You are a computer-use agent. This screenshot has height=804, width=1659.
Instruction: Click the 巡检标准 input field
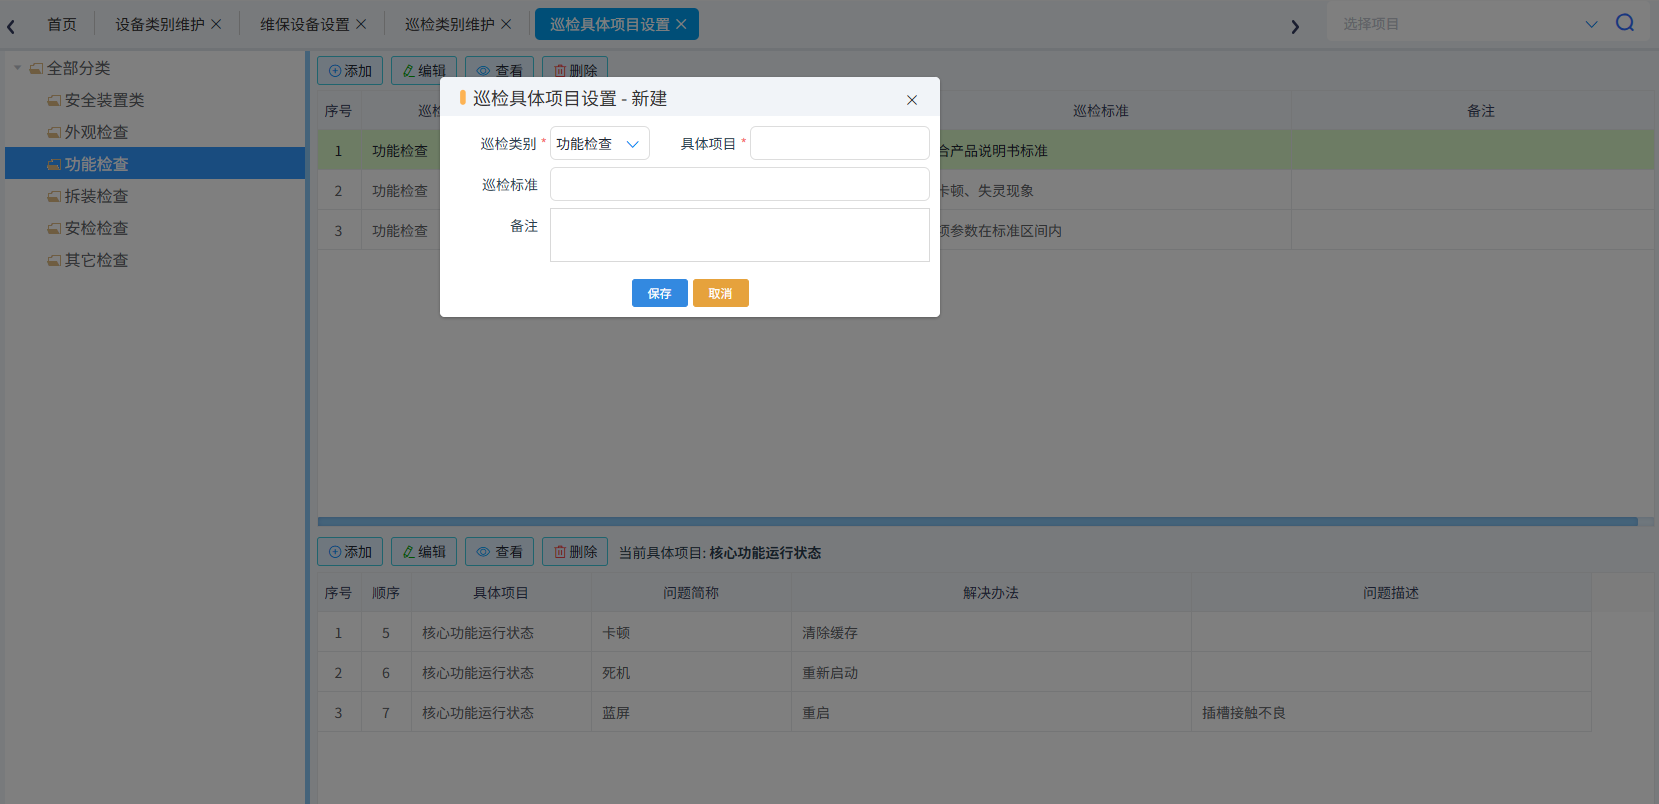[740, 184]
